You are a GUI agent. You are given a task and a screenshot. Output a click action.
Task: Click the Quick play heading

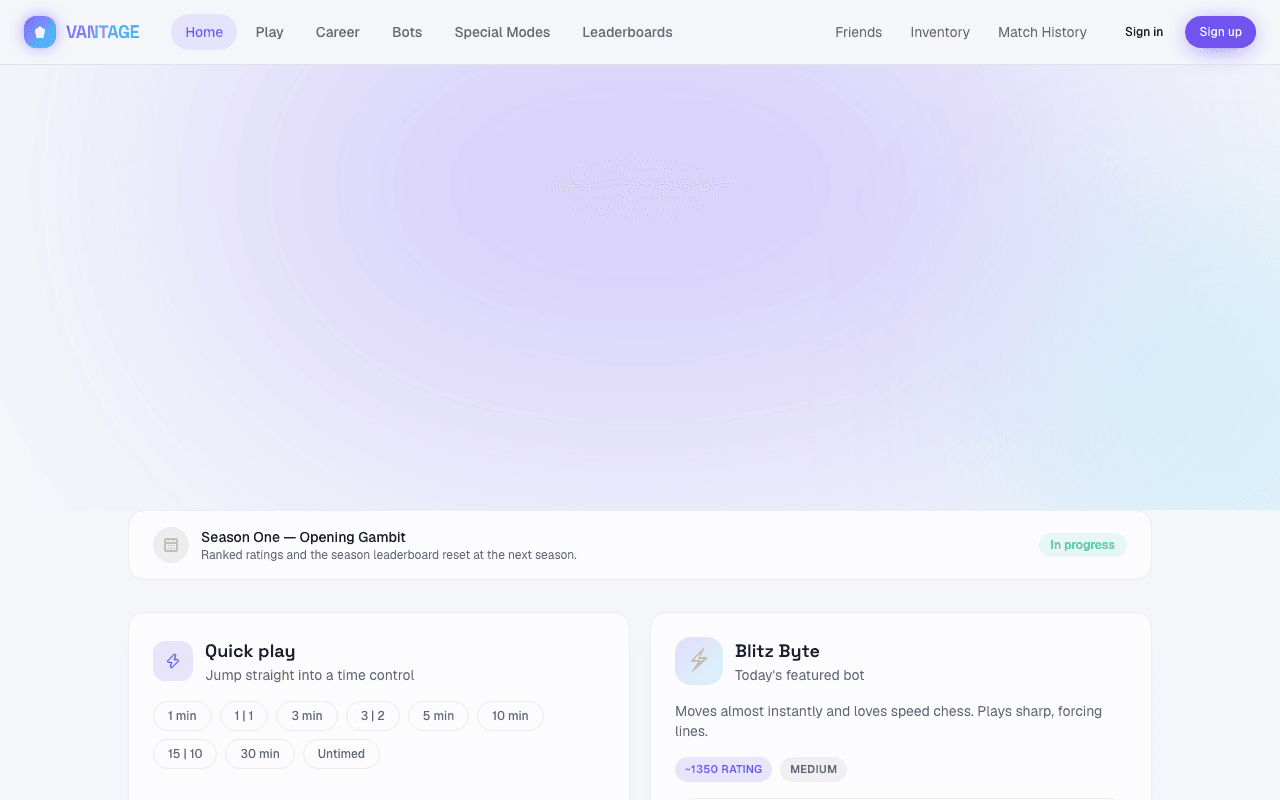click(x=250, y=651)
